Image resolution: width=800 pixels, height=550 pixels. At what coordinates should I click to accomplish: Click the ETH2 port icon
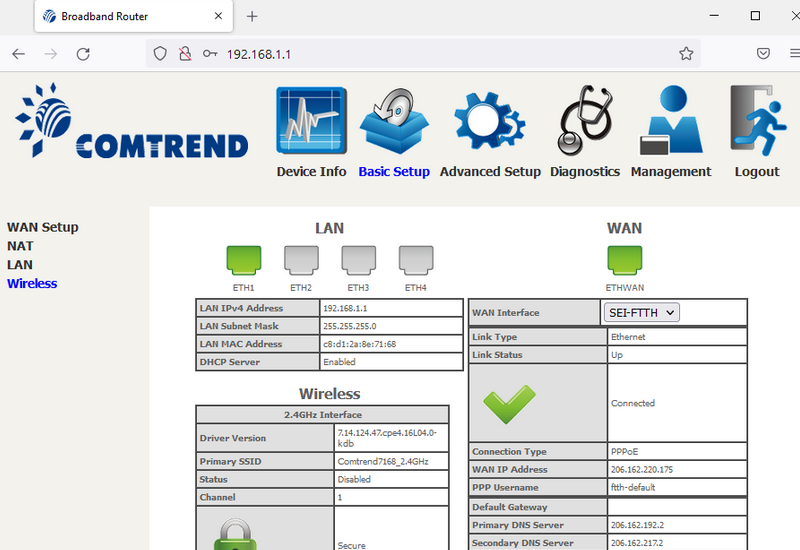301,260
